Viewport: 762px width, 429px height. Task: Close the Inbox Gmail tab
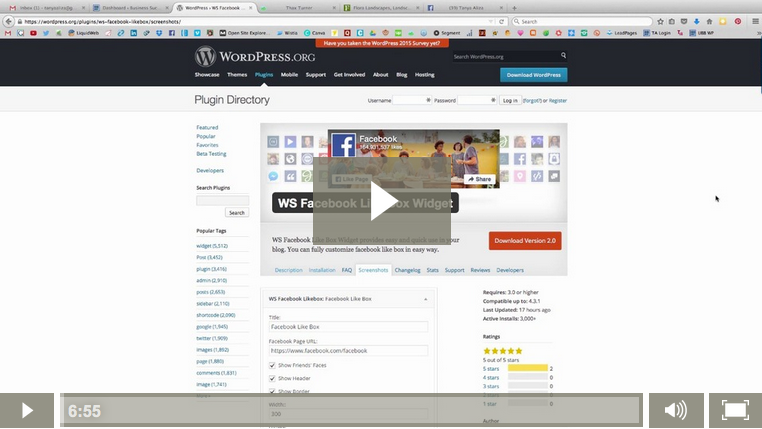[83, 8]
